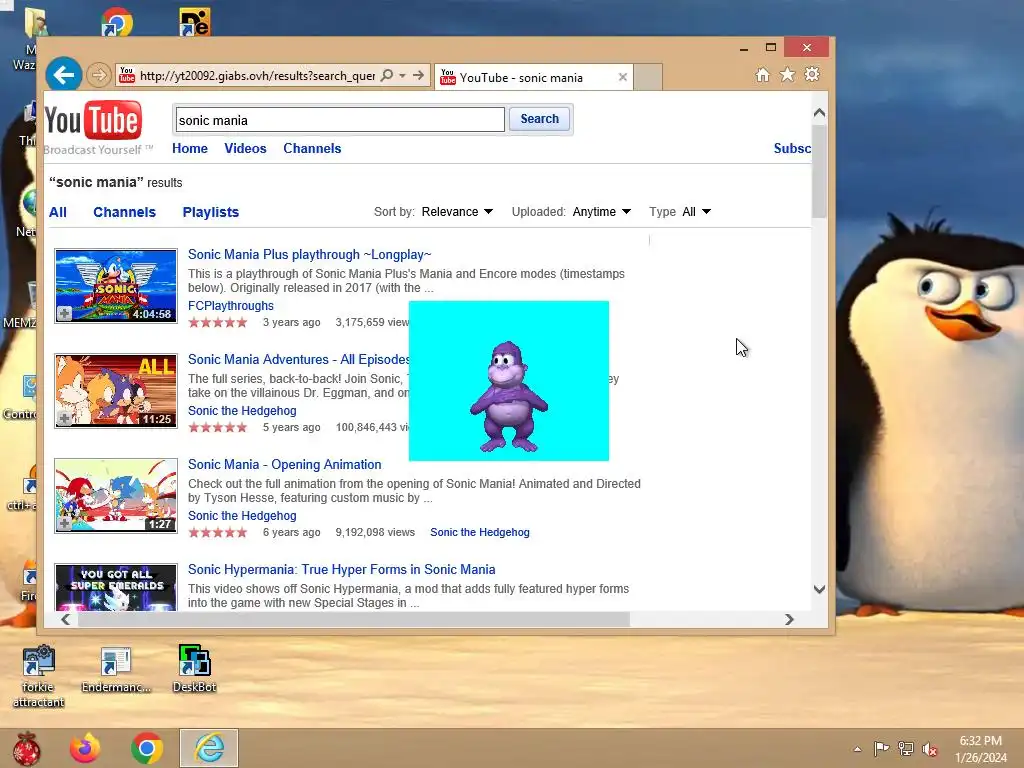Click the horizontal scrollbar right arrow
Viewport: 1024px width, 768px height.
(790, 619)
